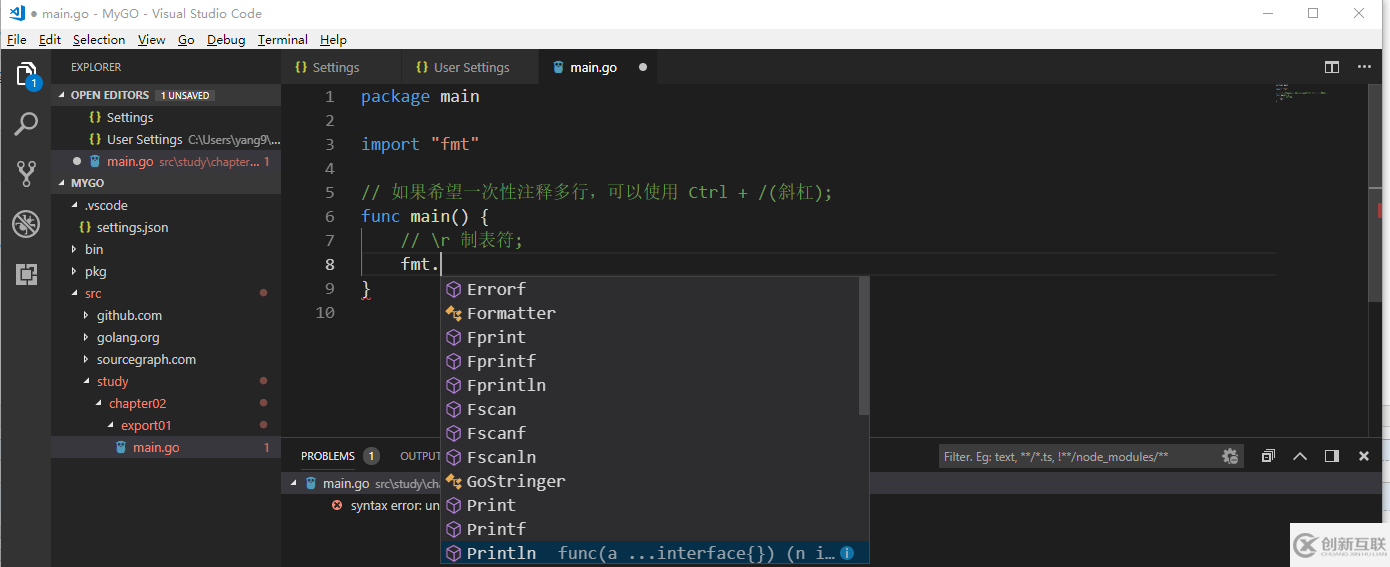Open User Settings in Open Editors list
The height and width of the screenshot is (567, 1390).
[166, 139]
